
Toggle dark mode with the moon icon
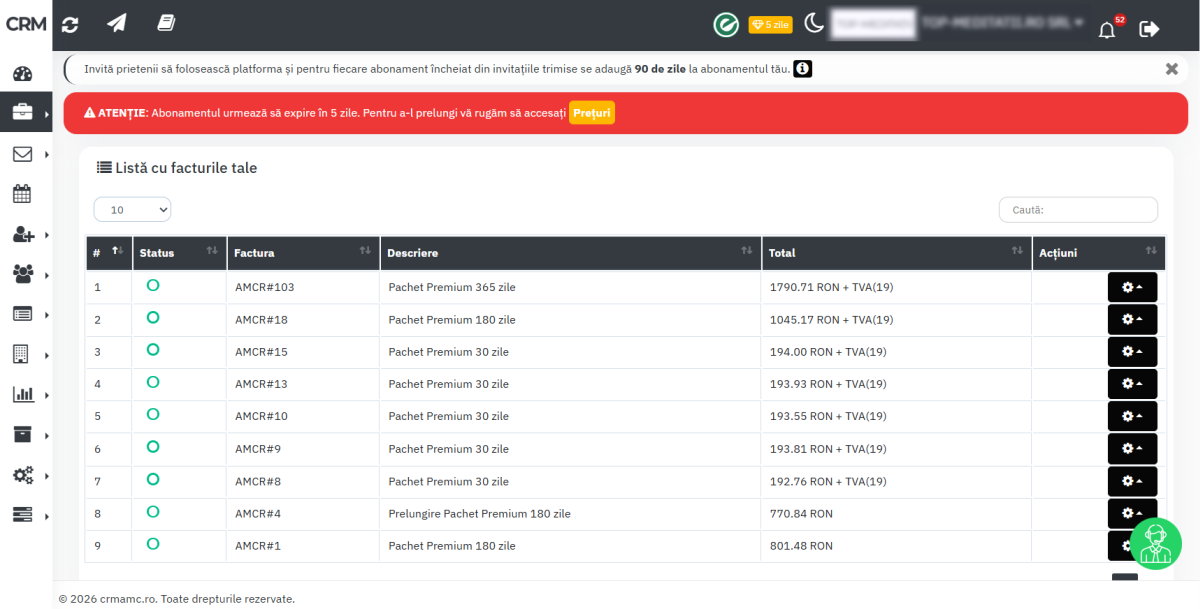[814, 24]
